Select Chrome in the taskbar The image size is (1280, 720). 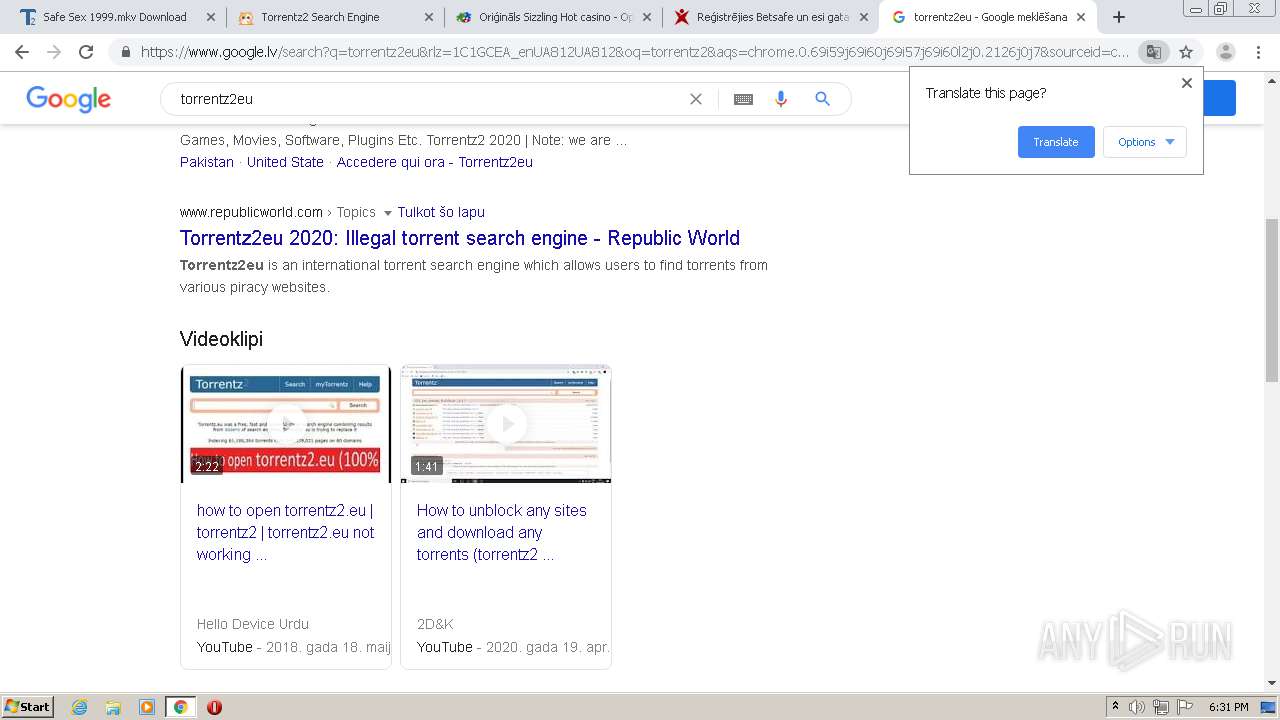coord(180,707)
